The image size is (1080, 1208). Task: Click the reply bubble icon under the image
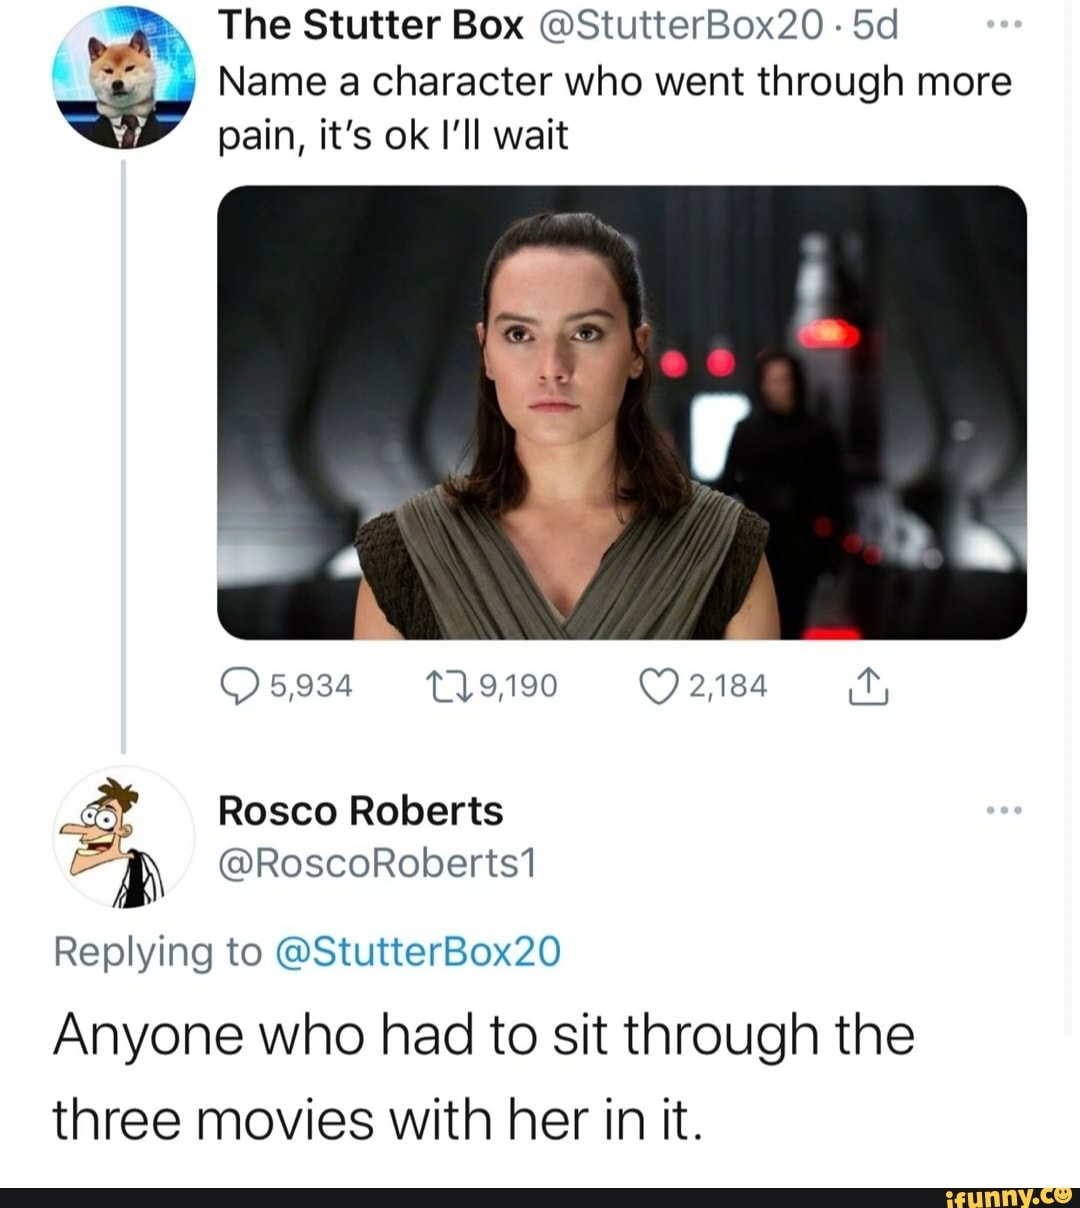[240, 684]
